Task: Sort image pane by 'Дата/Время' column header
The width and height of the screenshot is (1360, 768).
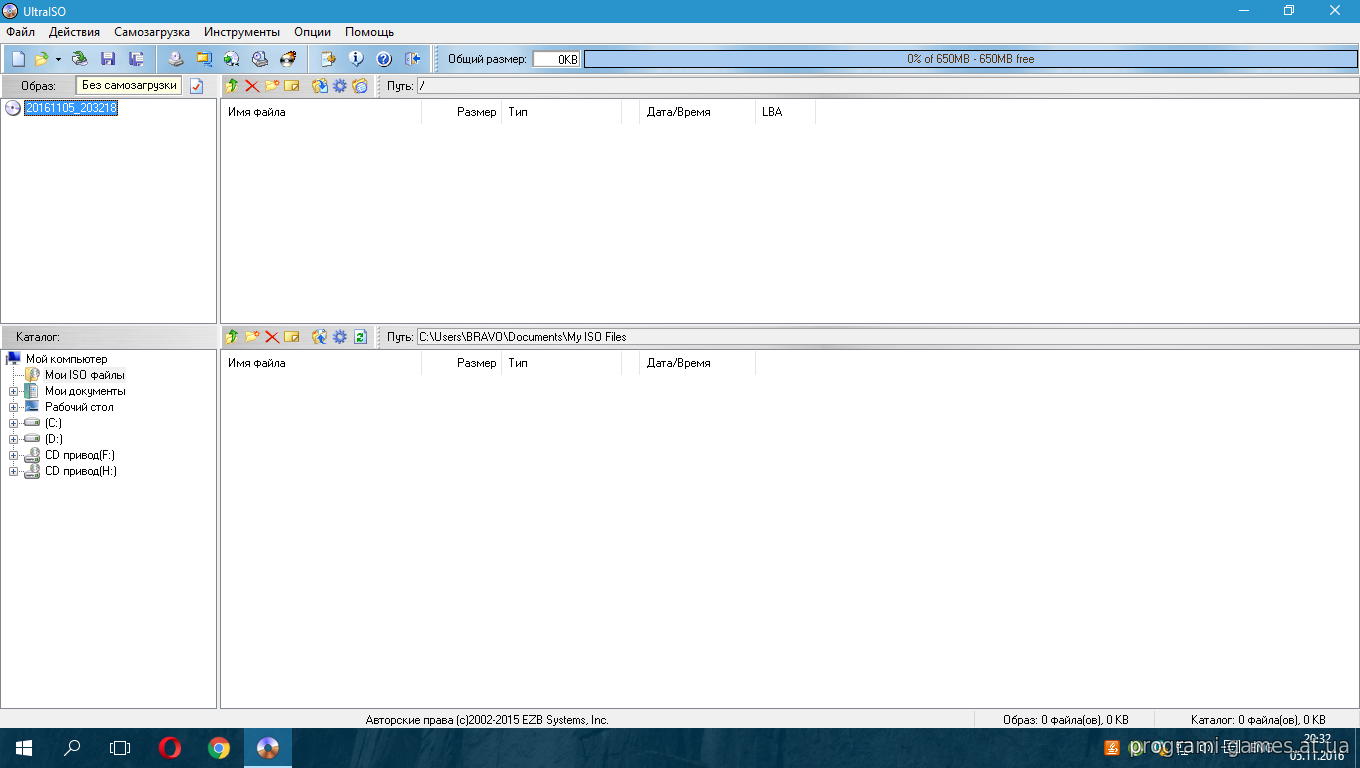Action: tap(697, 112)
